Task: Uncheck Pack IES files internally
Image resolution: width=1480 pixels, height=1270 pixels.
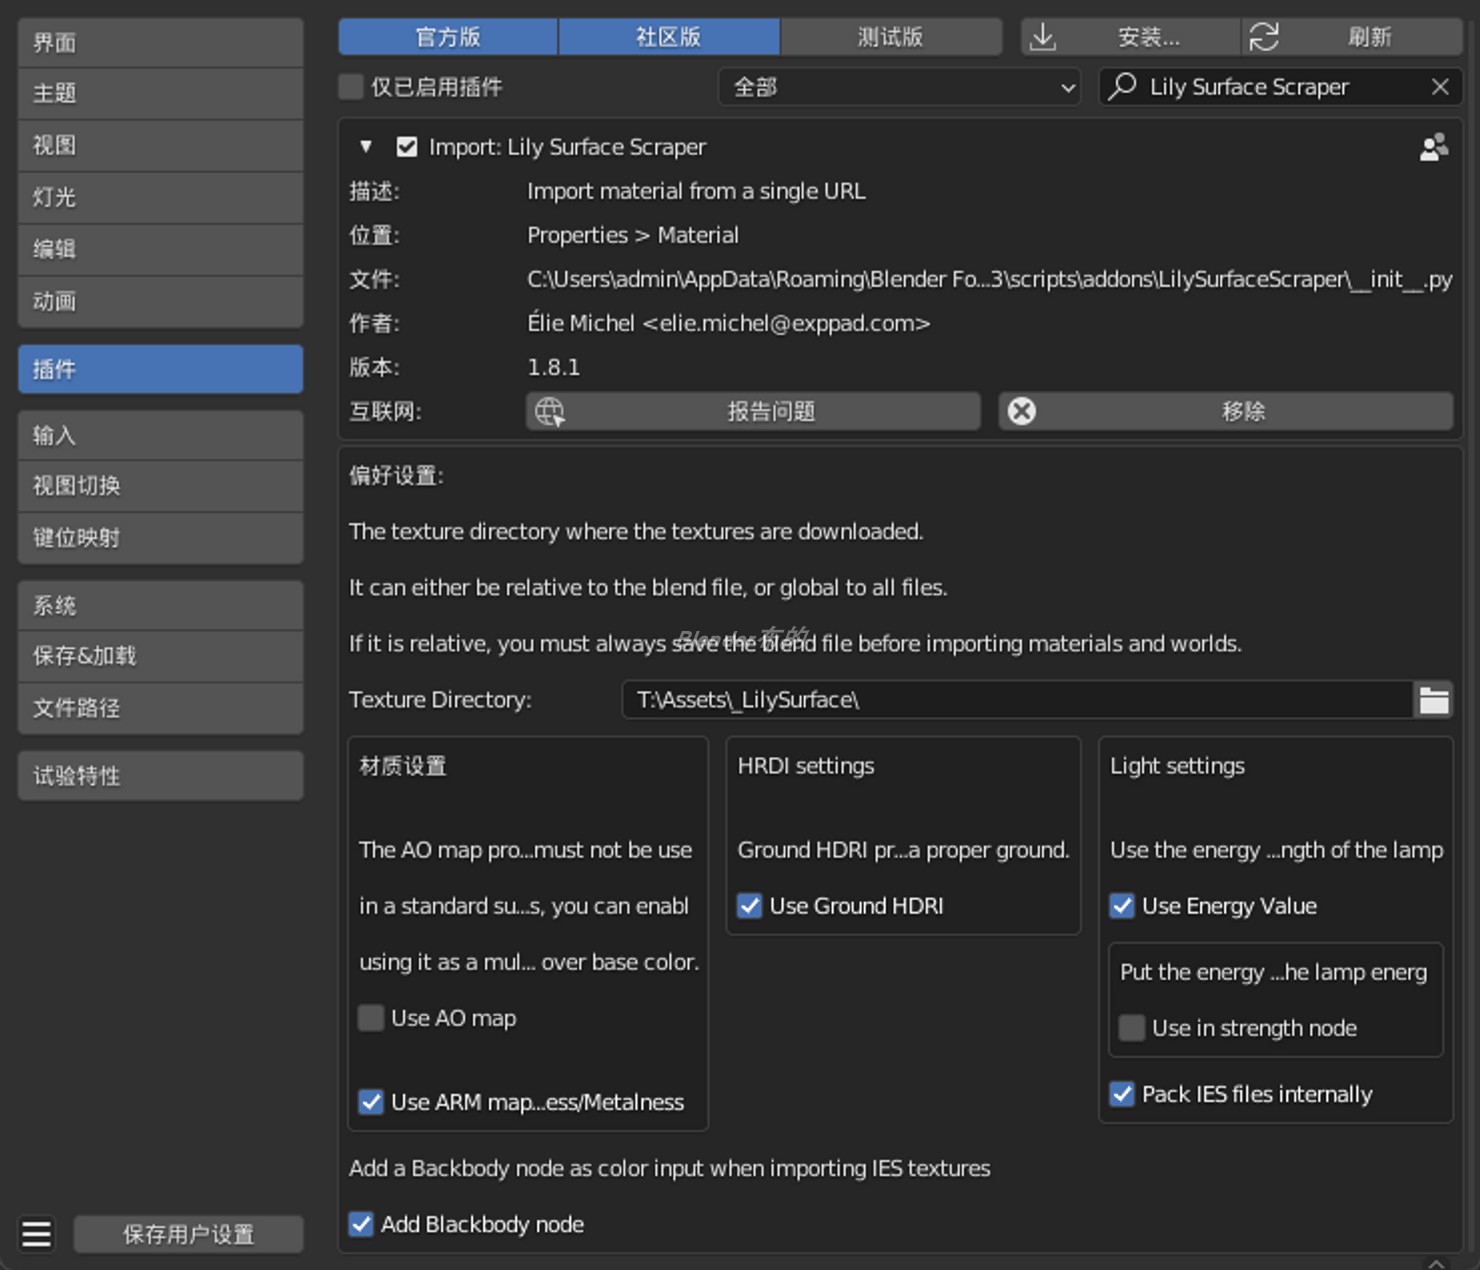Action: tap(1122, 1094)
